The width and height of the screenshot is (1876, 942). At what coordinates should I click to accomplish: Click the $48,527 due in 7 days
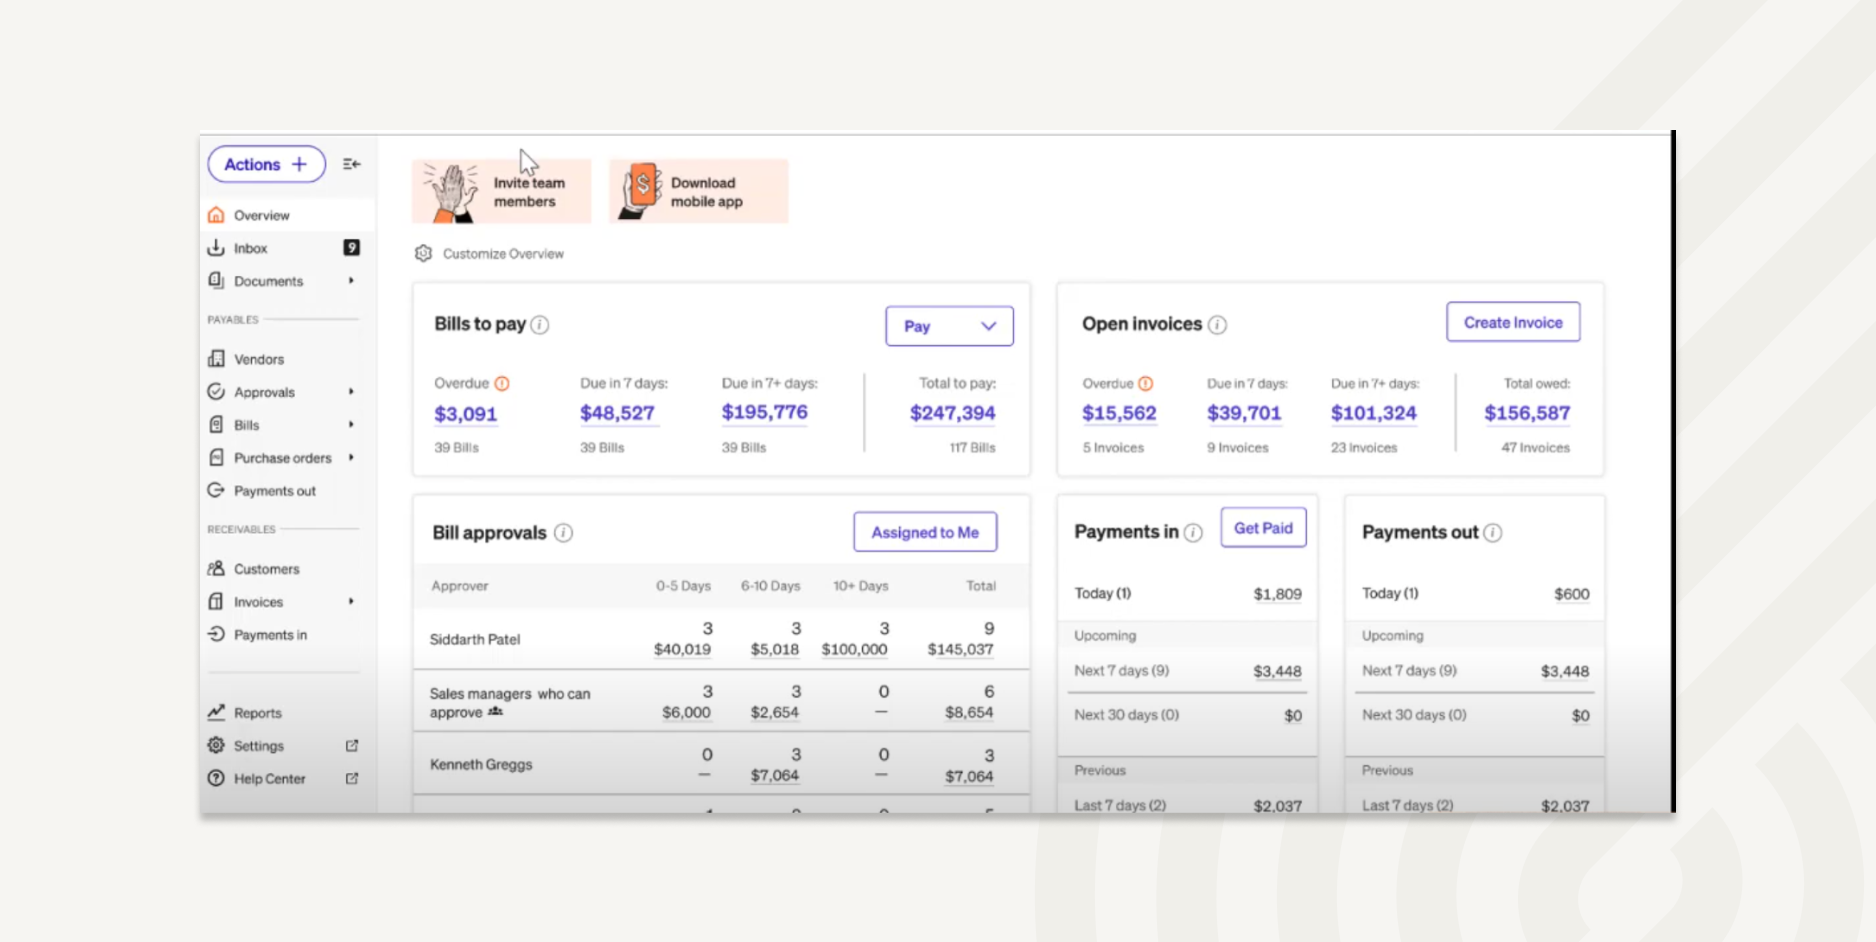click(x=617, y=413)
